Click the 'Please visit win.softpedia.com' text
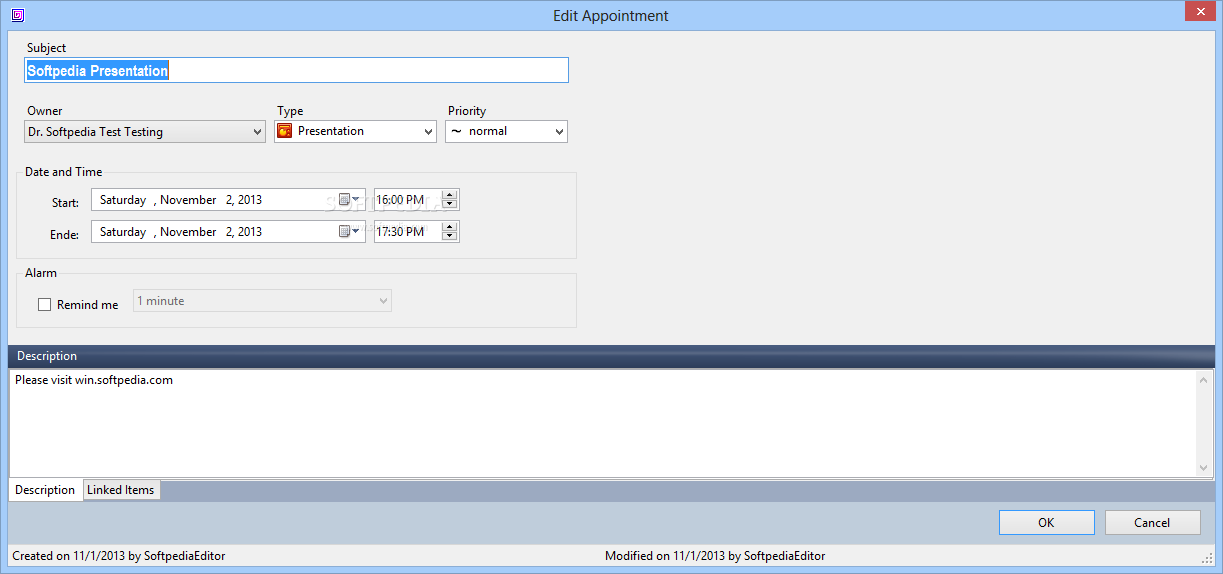 tap(94, 380)
